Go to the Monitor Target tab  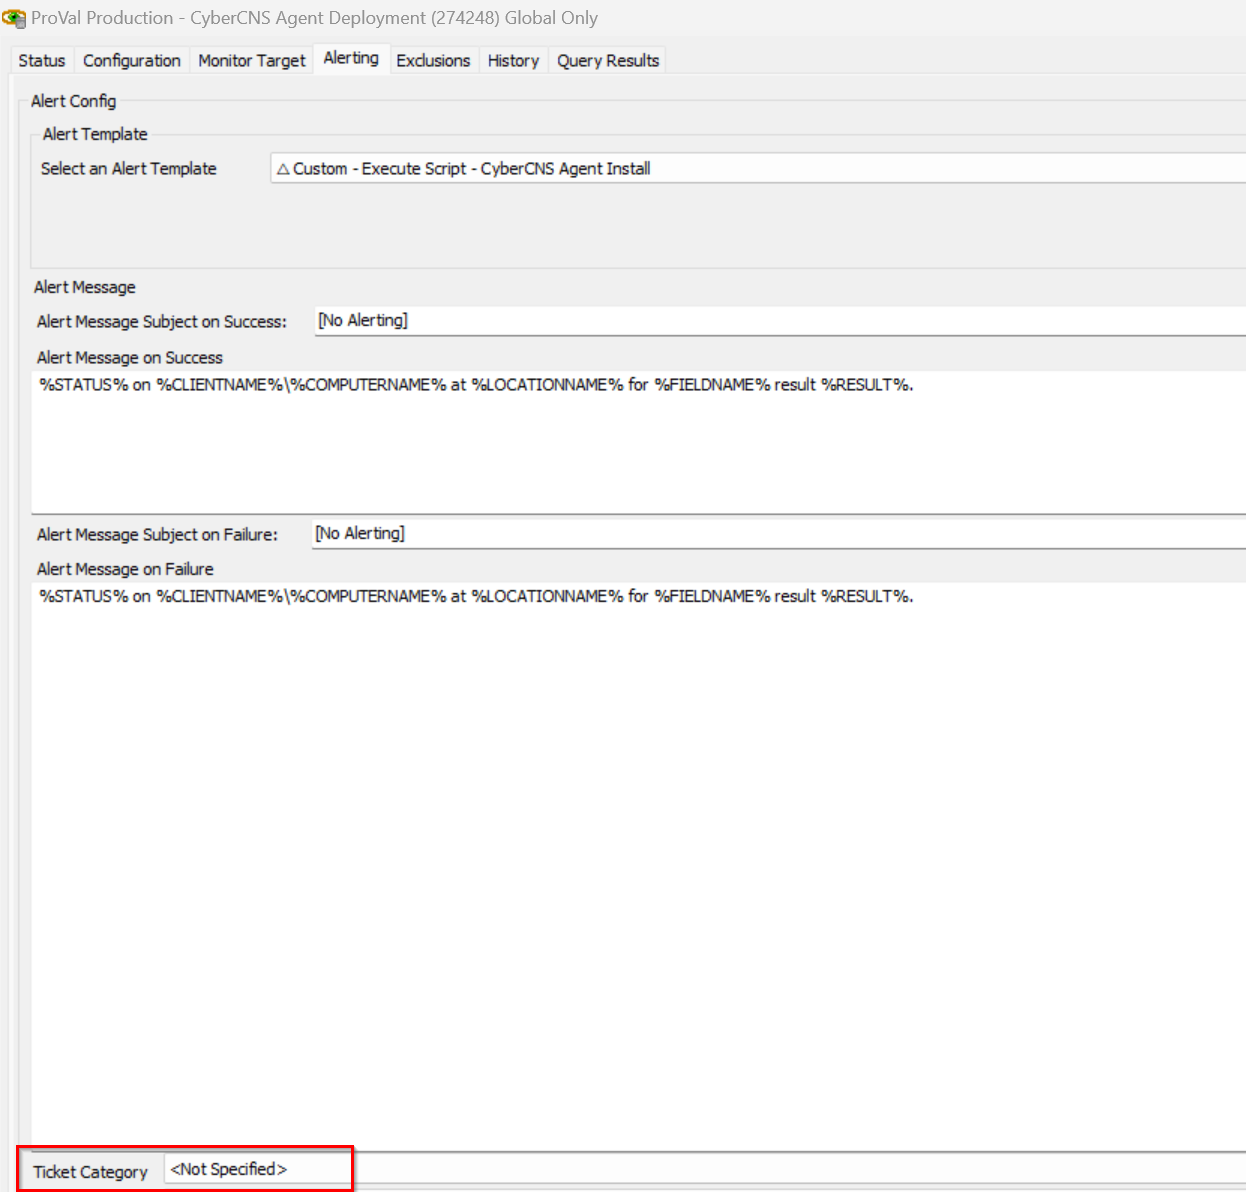click(x=251, y=61)
